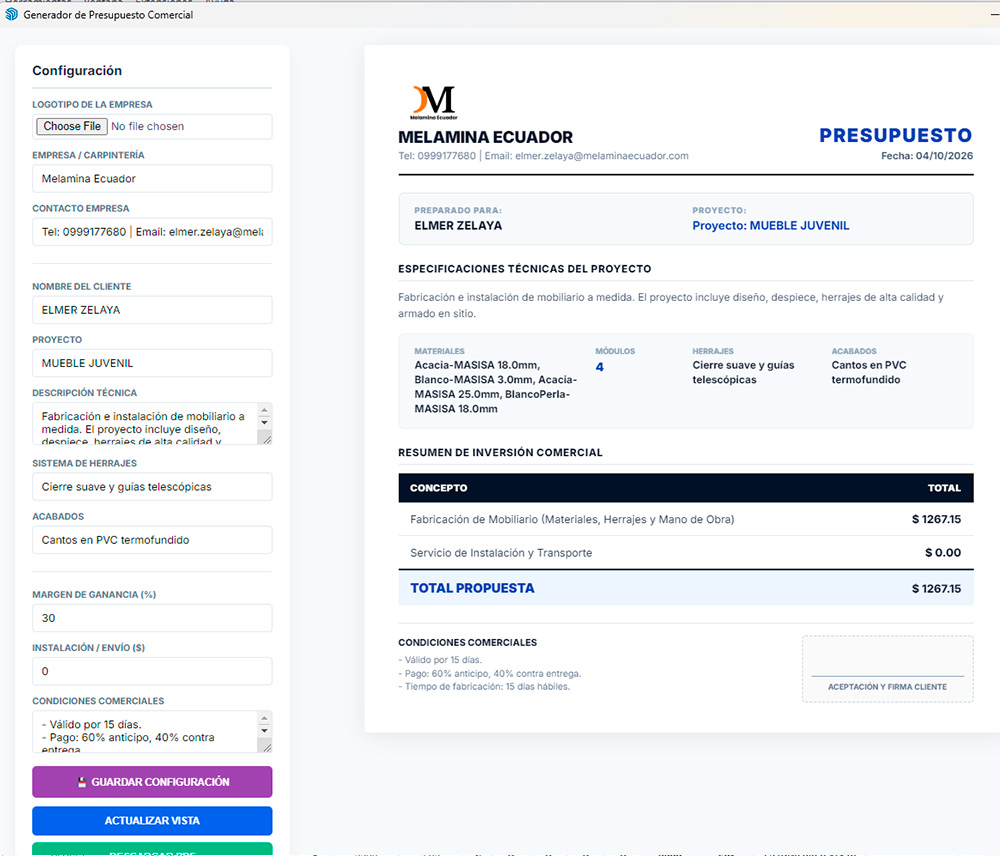Click the TOTAL PROPUESTA label
Viewport: 1000px width, 857px height.
pos(472,589)
